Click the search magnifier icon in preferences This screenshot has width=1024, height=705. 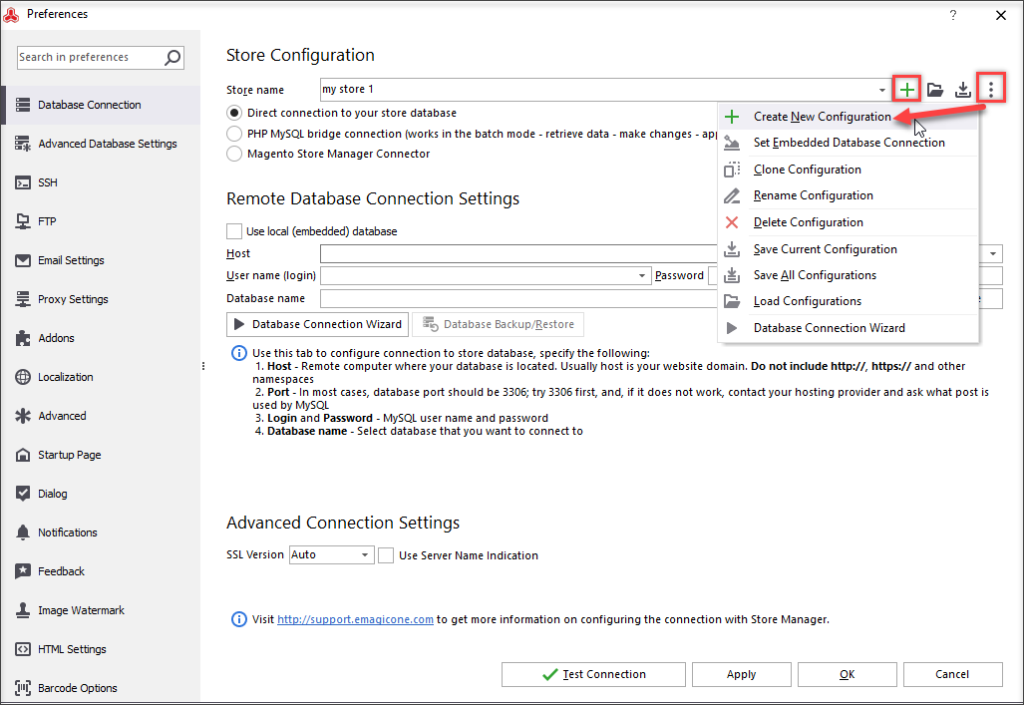(x=173, y=58)
